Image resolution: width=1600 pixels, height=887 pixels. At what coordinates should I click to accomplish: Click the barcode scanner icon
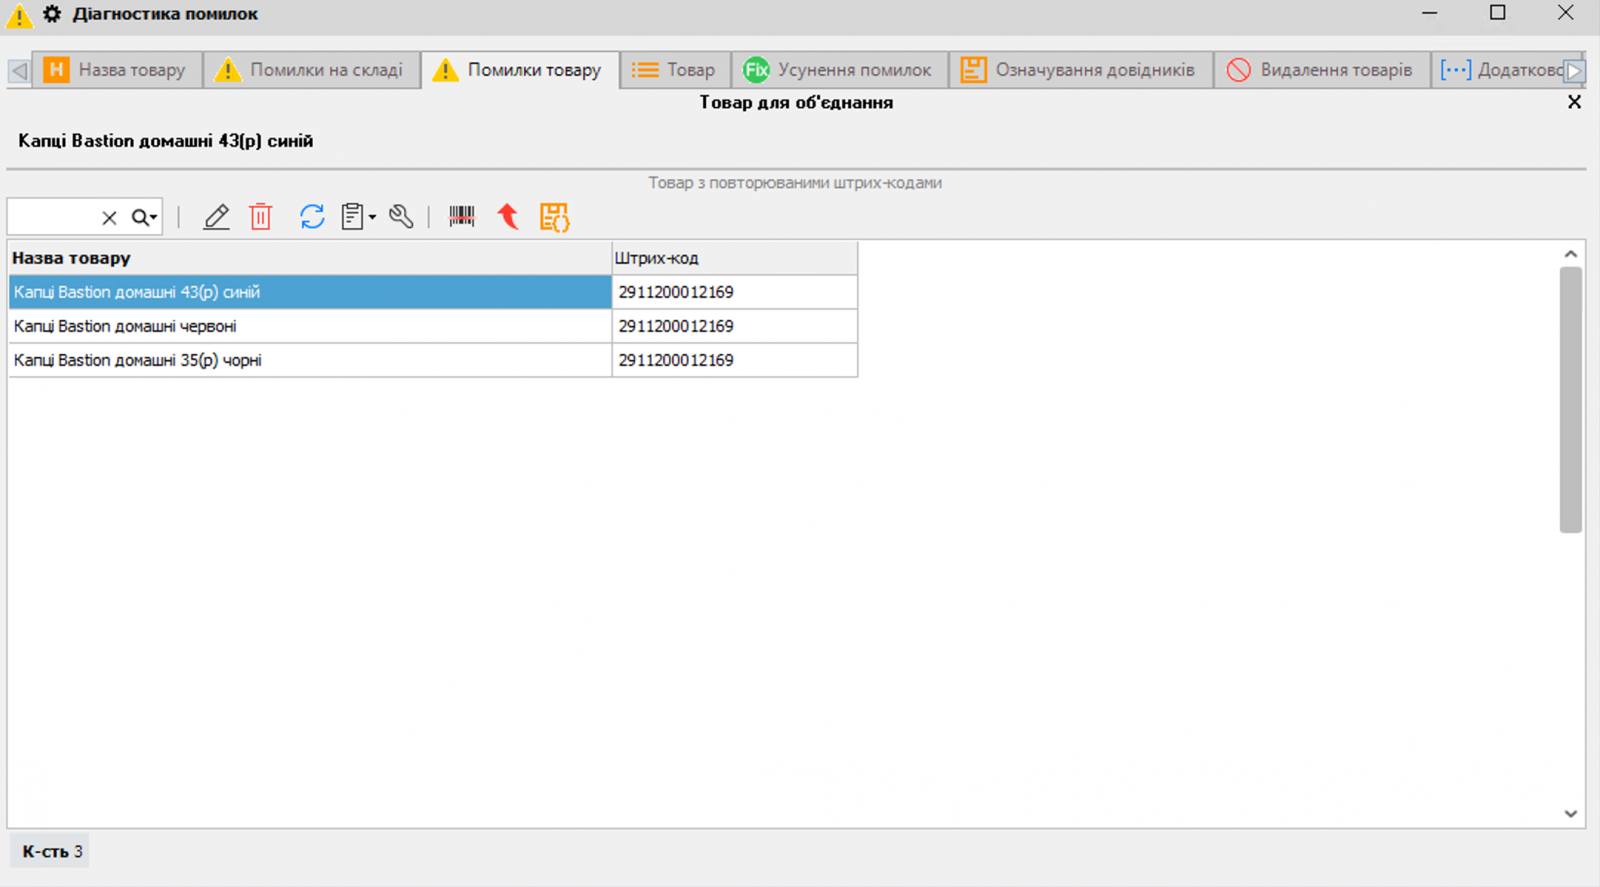pos(462,217)
